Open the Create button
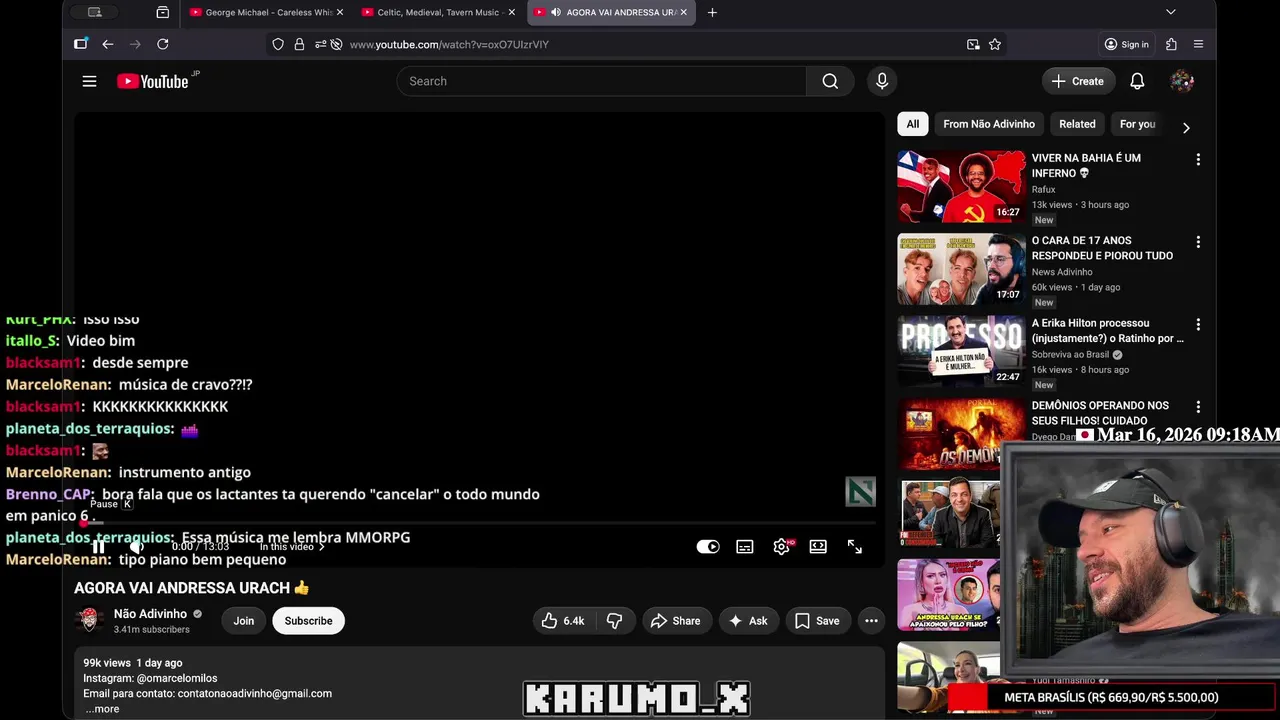This screenshot has height=720, width=1280. coord(1078,81)
